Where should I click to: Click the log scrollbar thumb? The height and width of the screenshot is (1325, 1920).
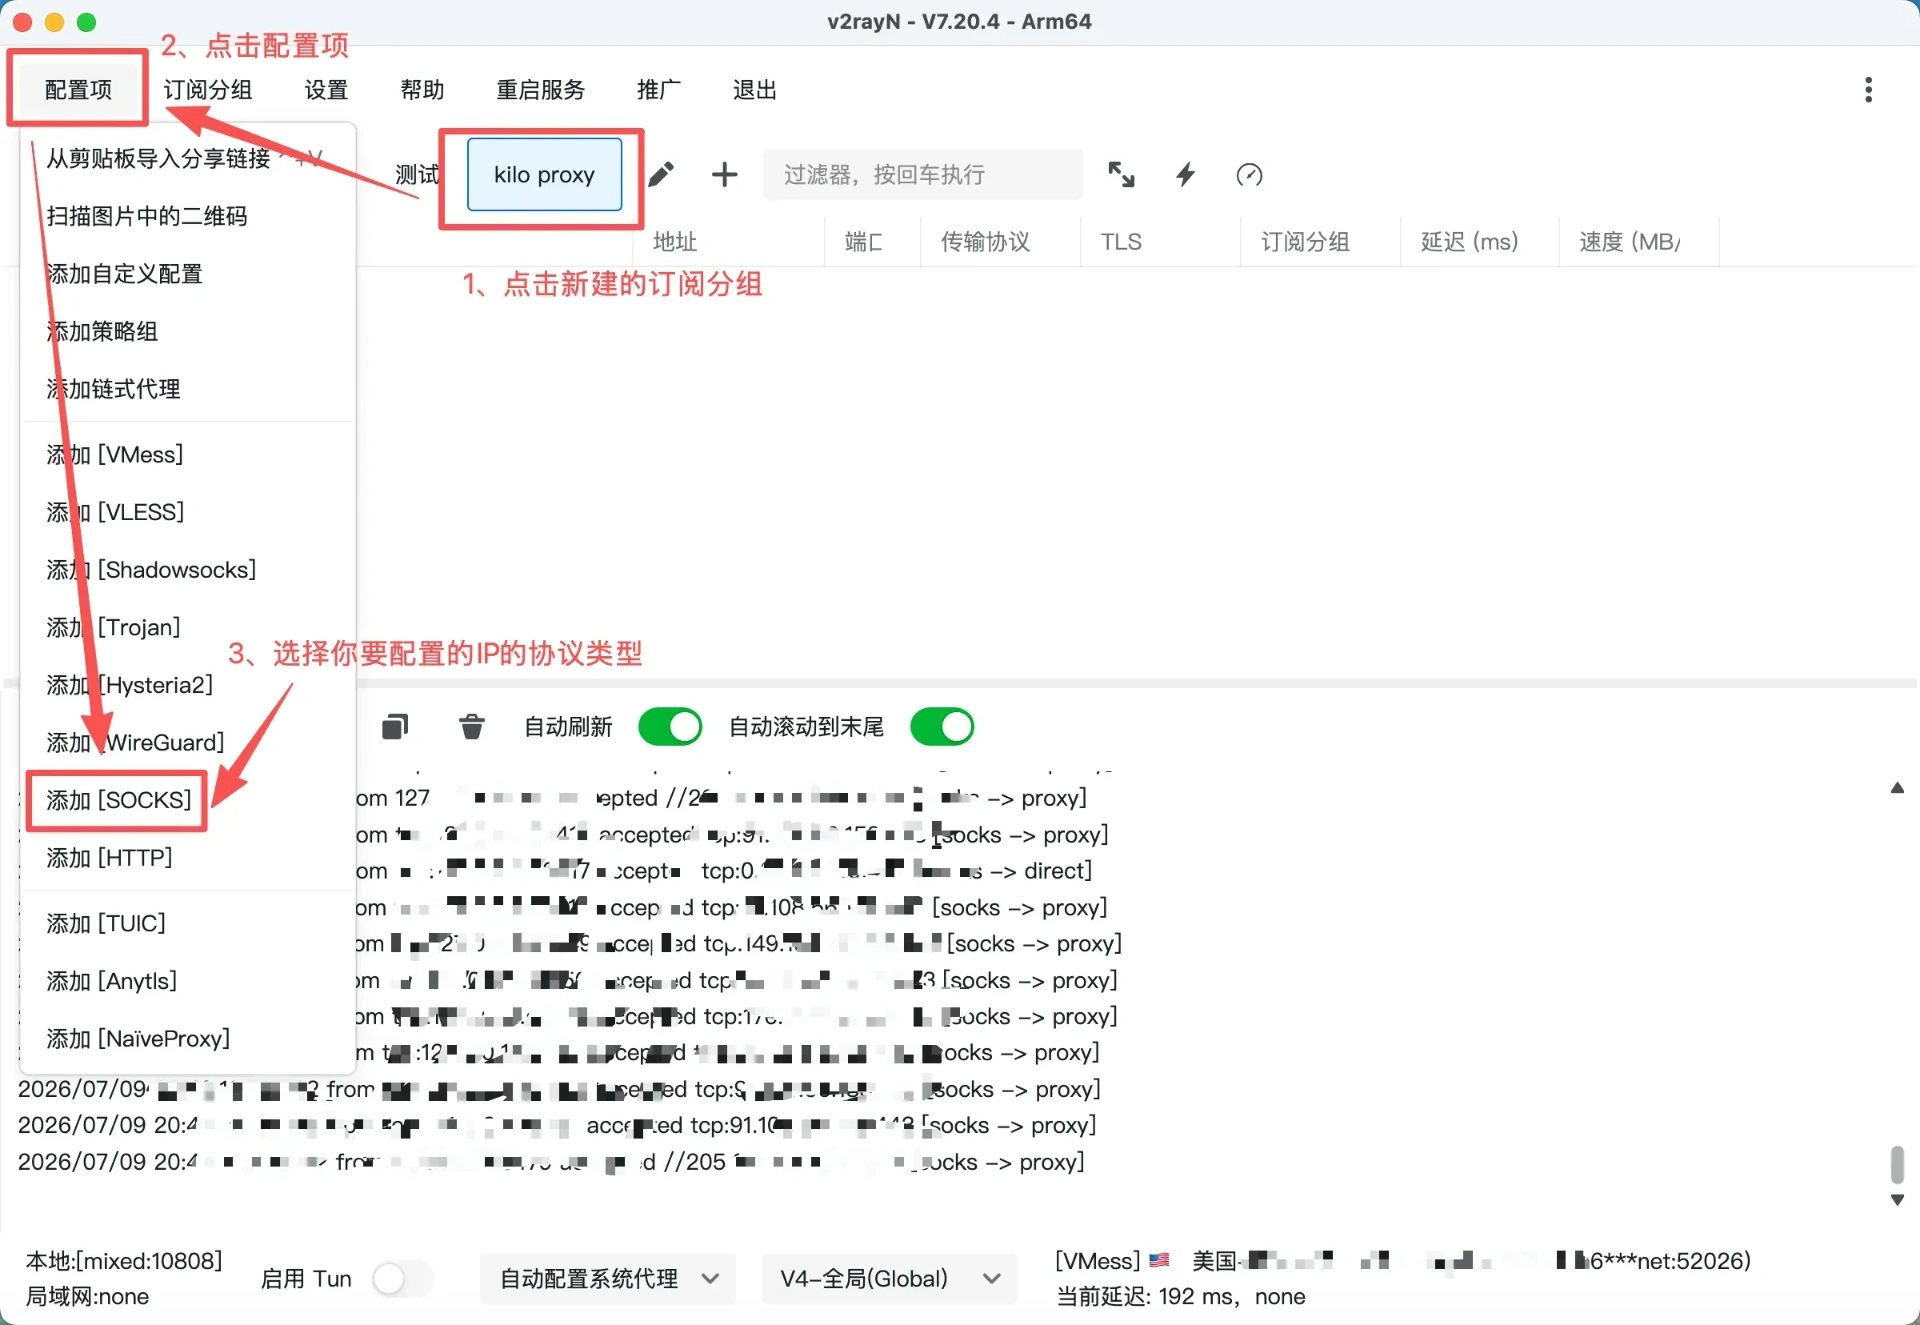coord(1897,1165)
